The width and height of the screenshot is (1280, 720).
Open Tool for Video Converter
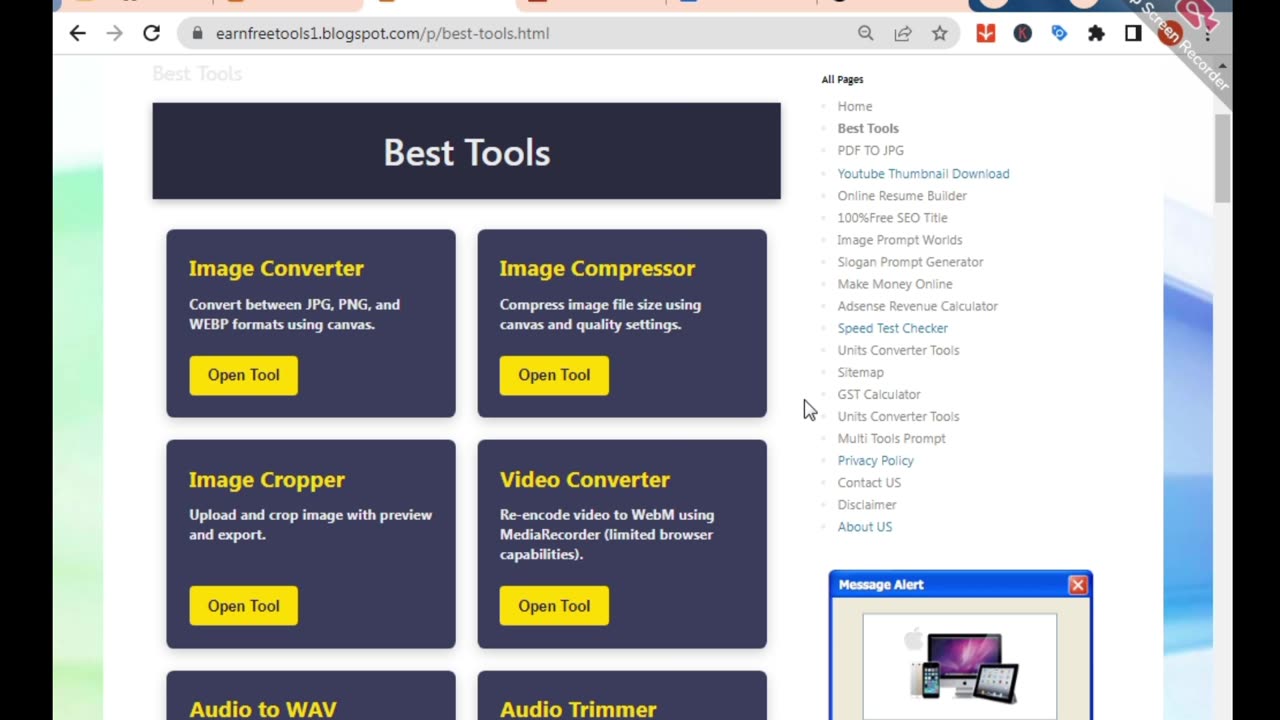554,606
